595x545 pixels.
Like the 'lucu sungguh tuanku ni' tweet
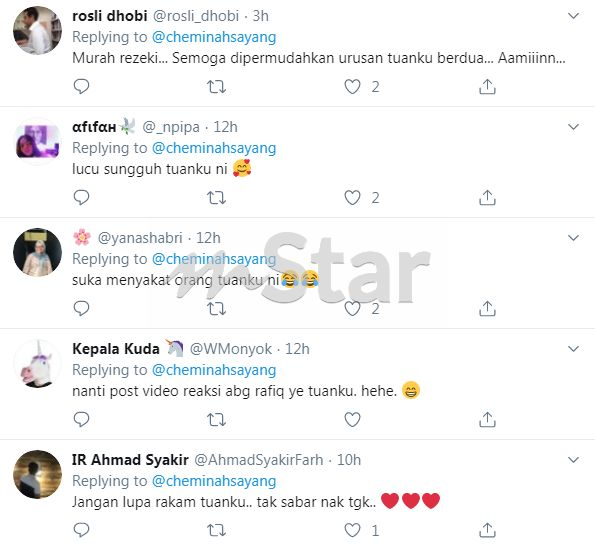[352, 198]
